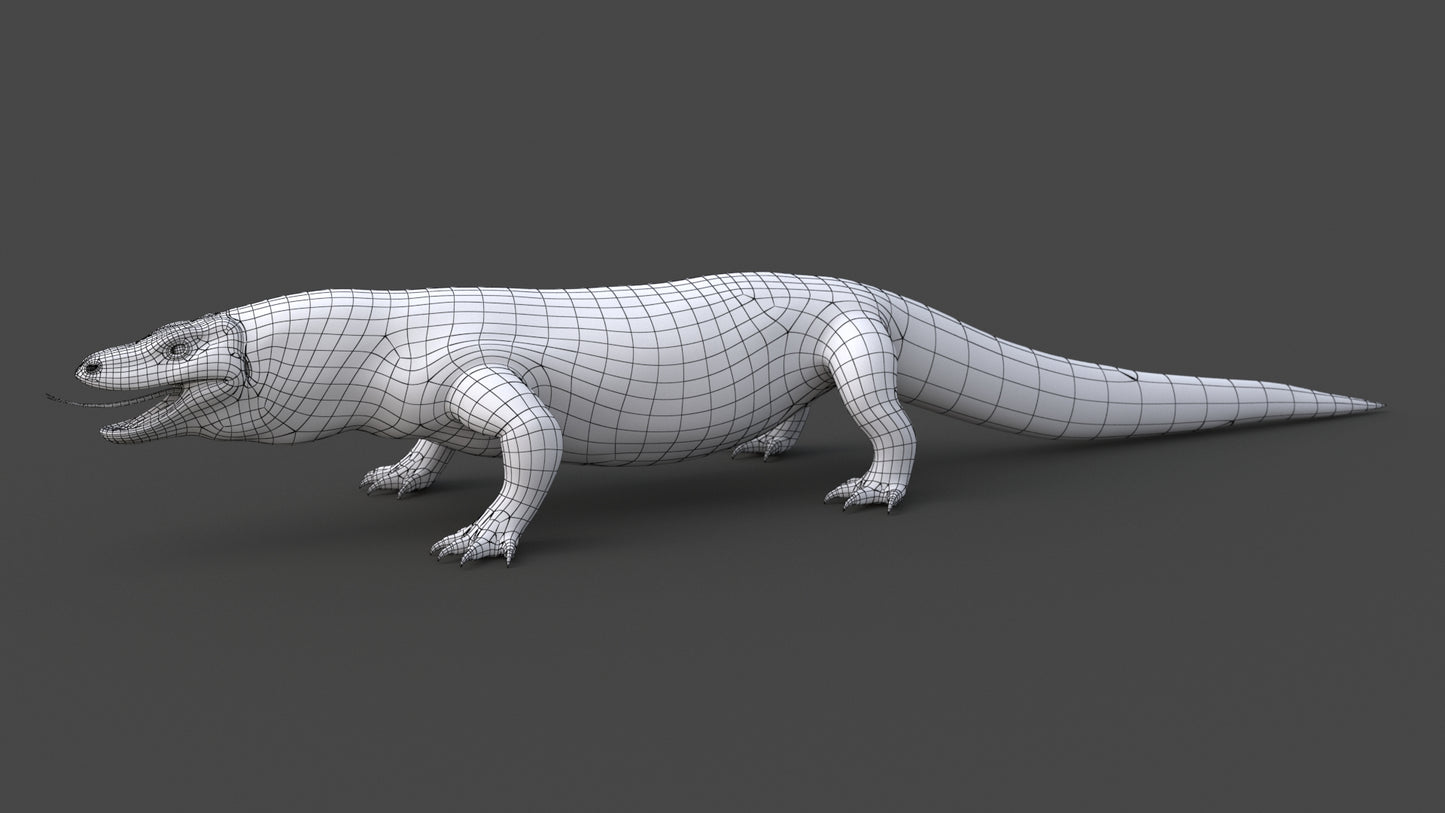1445x813 pixels.
Task: Select the shoulder above the front leg
Action: tap(470, 340)
